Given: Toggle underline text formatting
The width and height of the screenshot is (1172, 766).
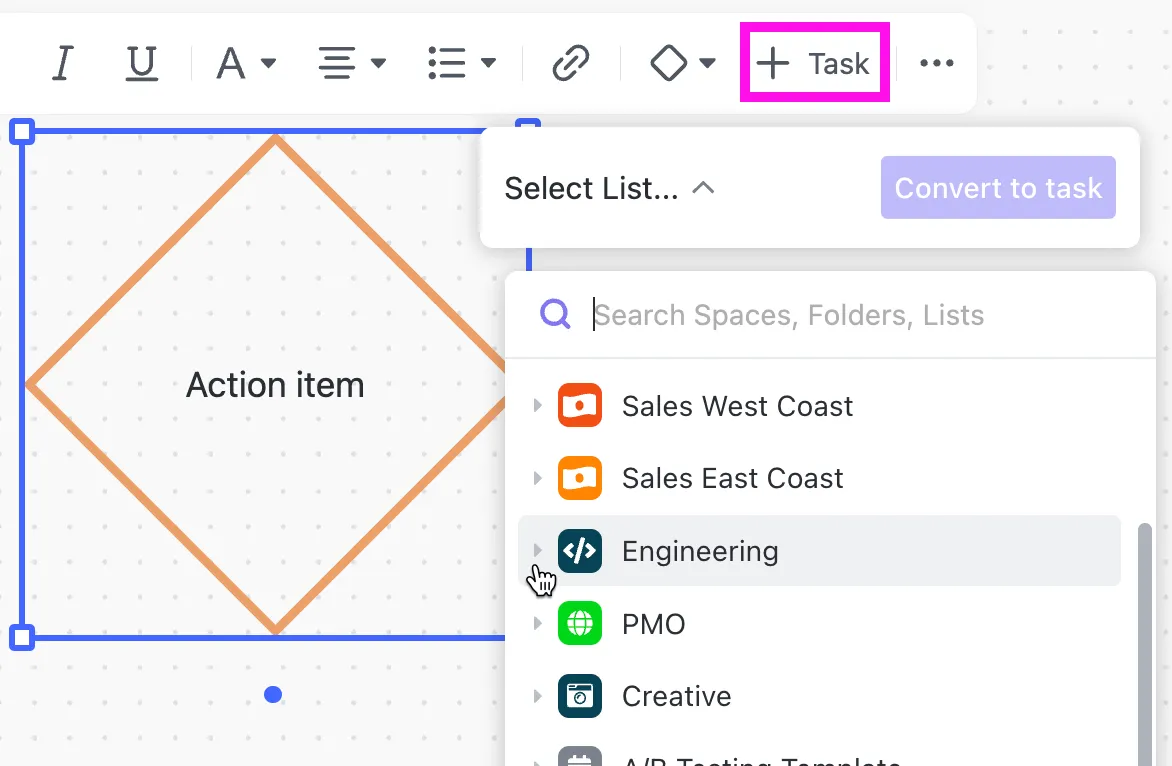Looking at the screenshot, I should click(x=141, y=63).
